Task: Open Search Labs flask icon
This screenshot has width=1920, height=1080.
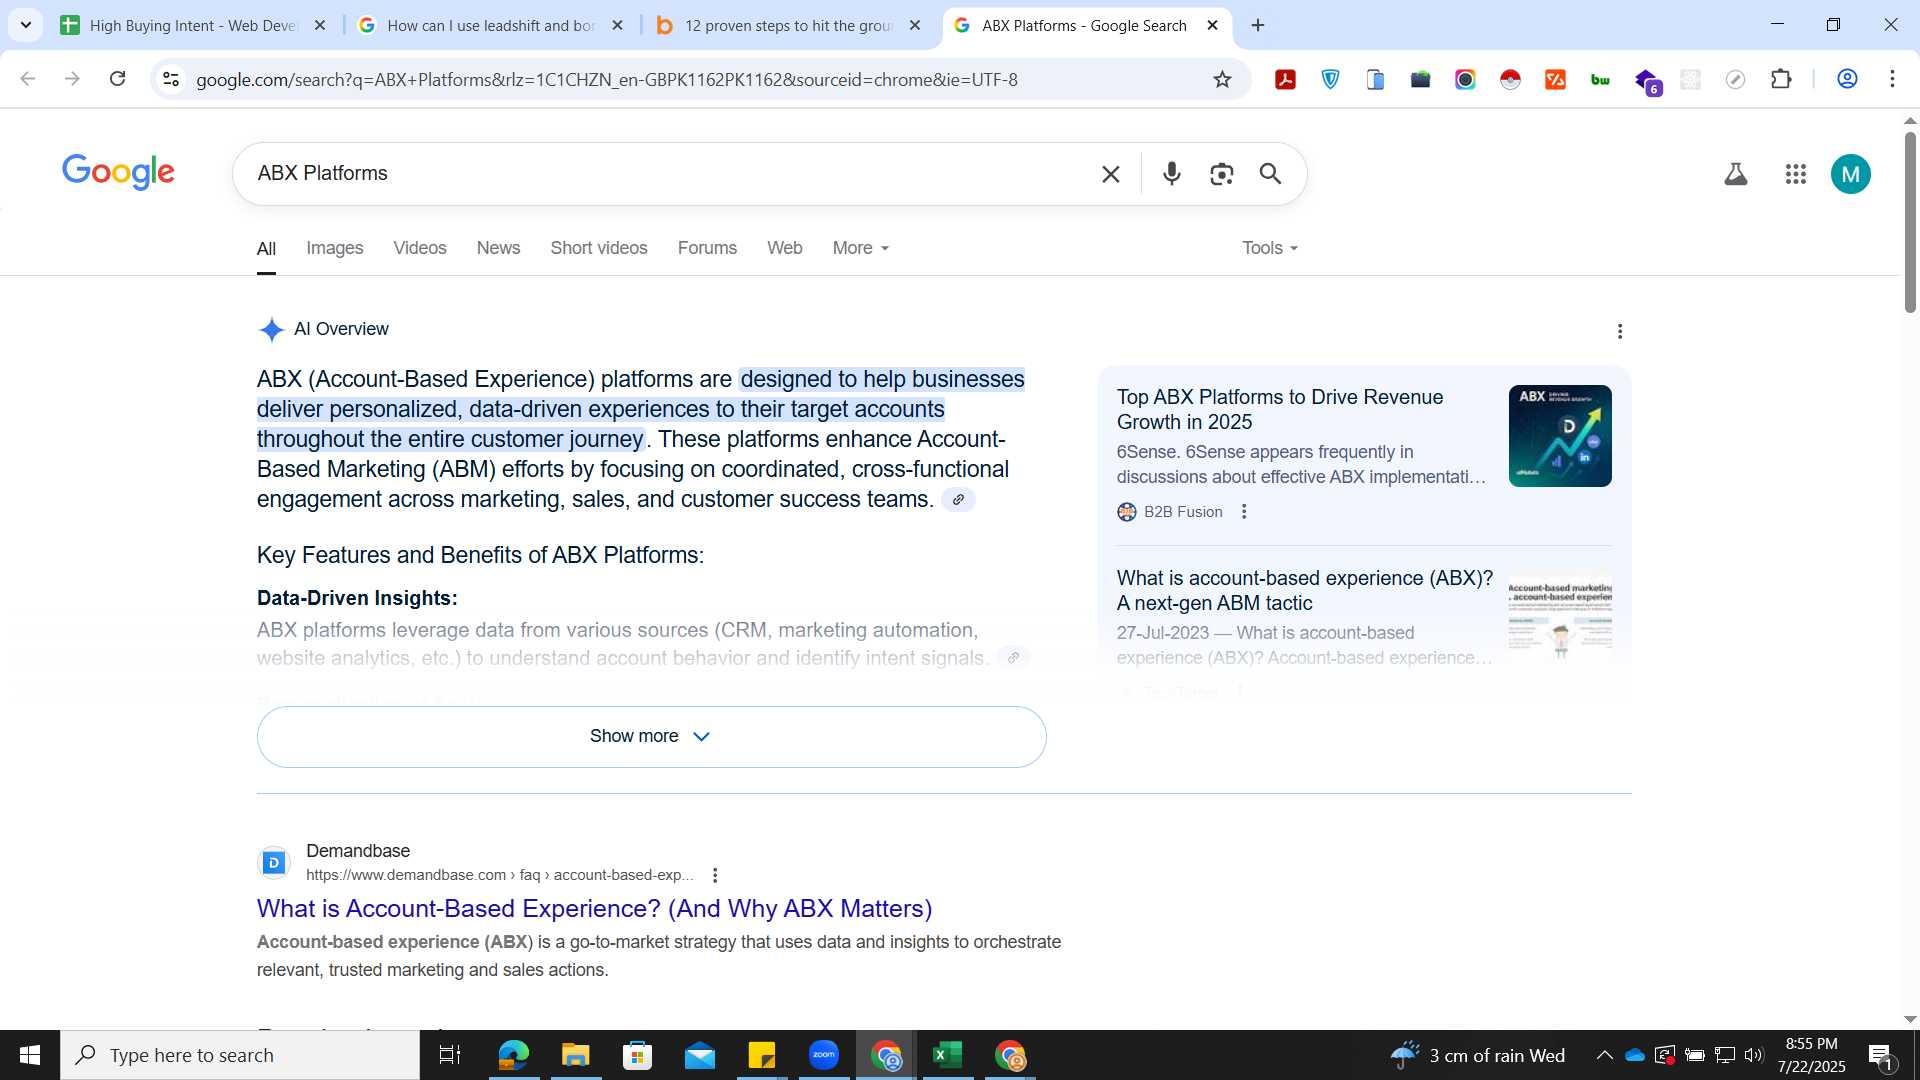Action: (x=1736, y=174)
